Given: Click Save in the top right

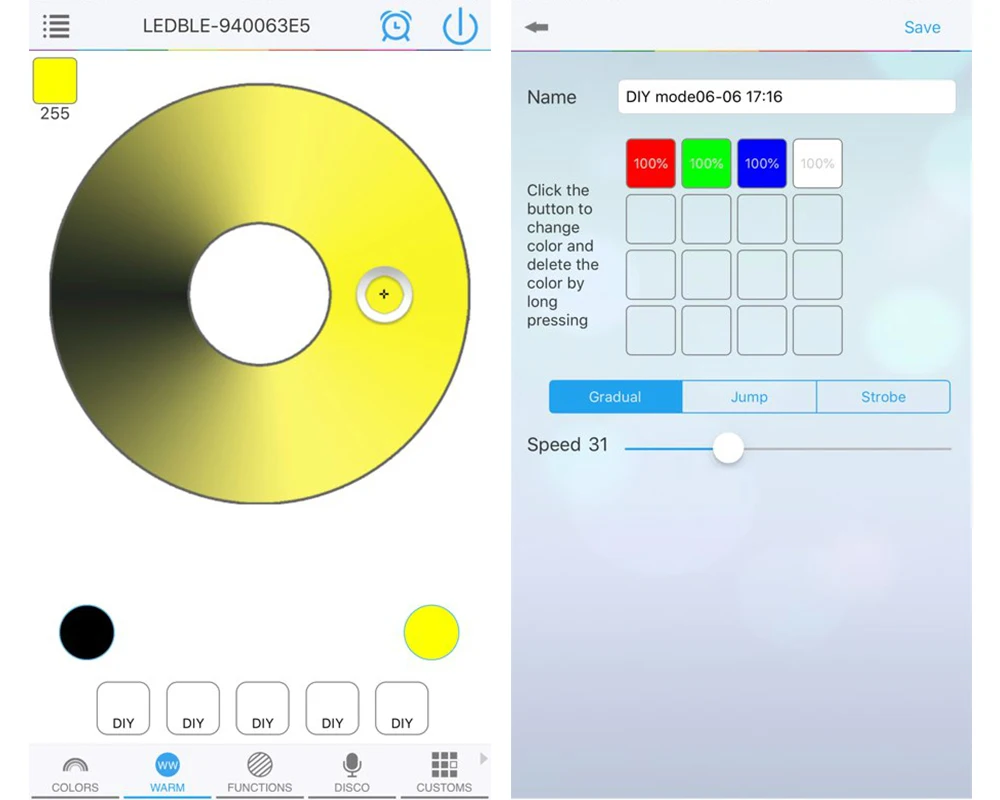Looking at the screenshot, I should point(922,27).
